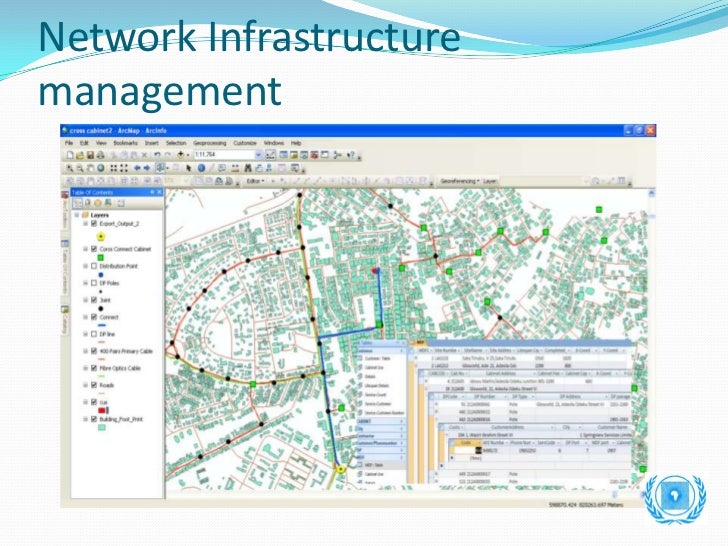
Task: Click the Fixed Zoom In arrows icon
Action: pyautogui.click(x=113, y=168)
